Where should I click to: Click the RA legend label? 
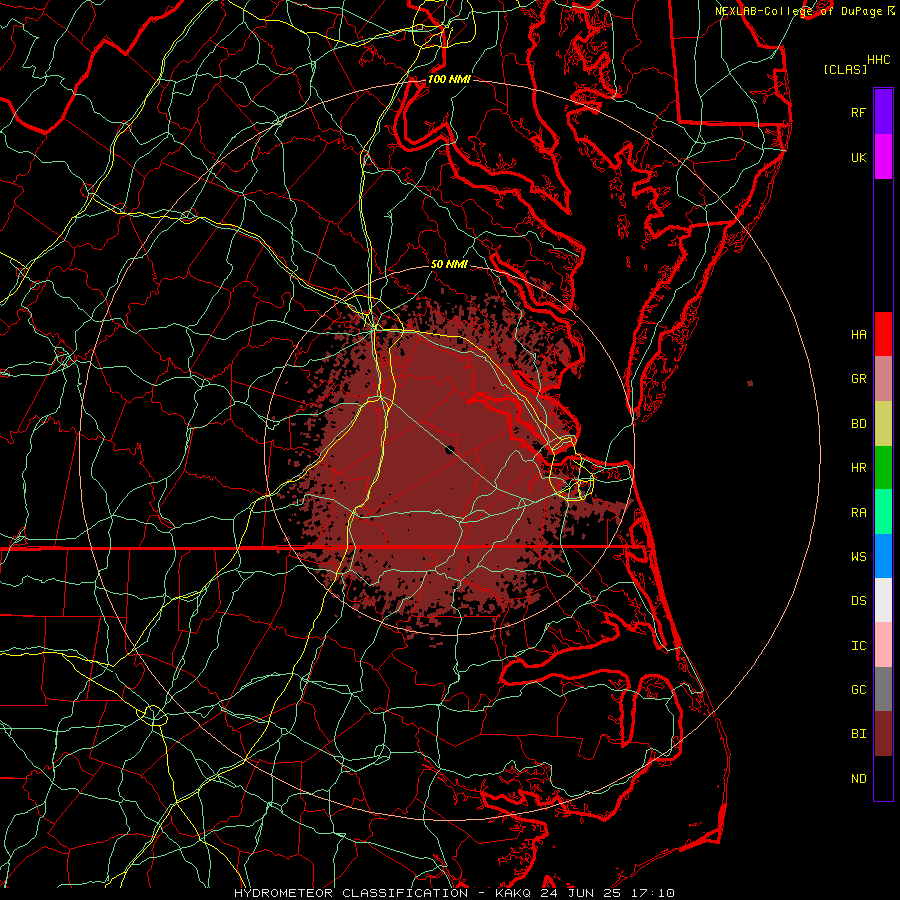pos(858,513)
